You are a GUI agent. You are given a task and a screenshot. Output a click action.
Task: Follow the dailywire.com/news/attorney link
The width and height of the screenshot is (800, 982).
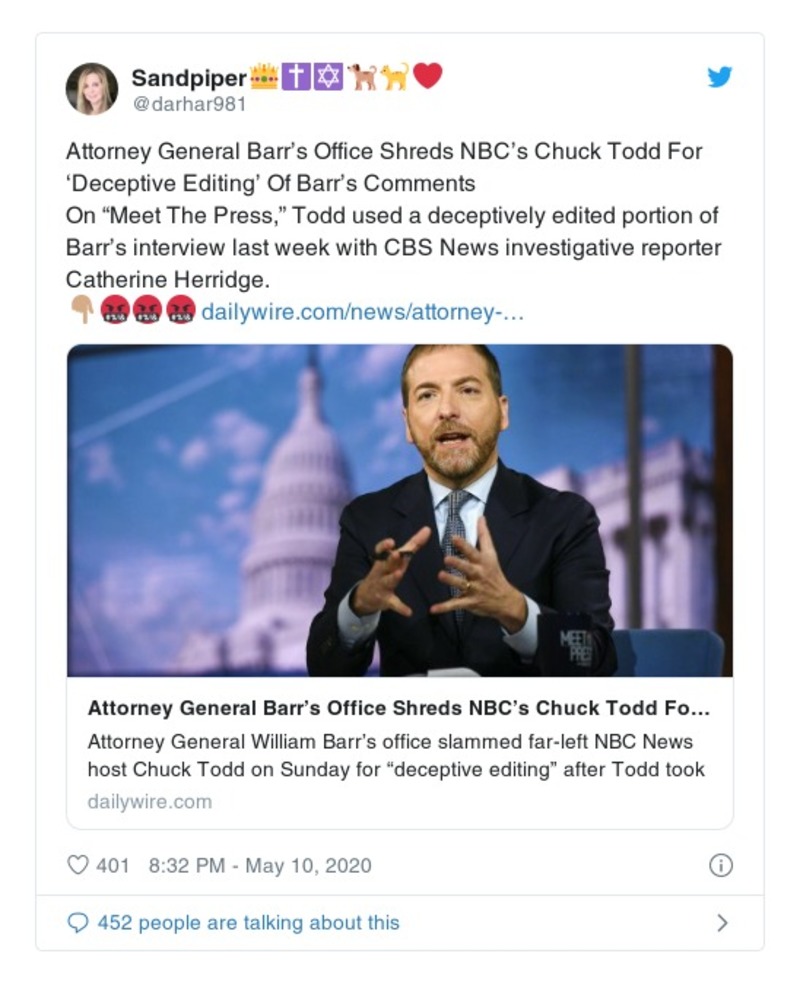point(363,312)
